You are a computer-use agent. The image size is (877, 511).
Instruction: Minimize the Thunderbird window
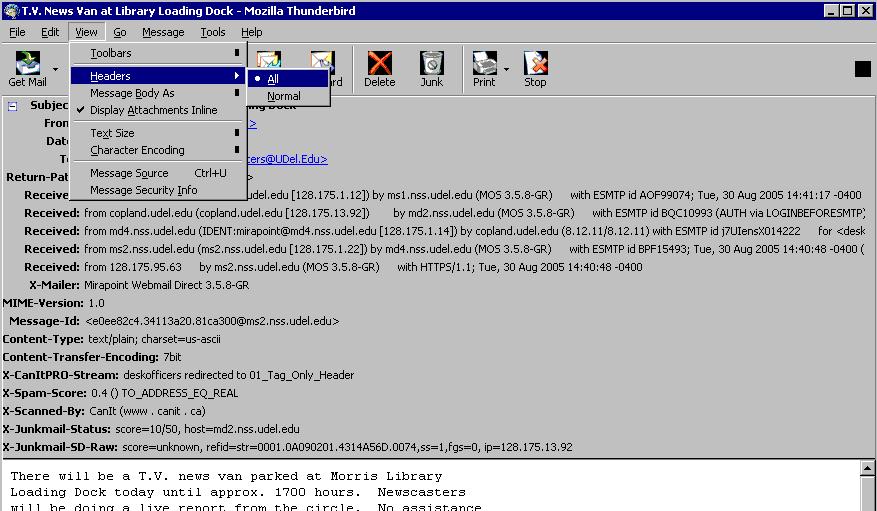point(831,11)
